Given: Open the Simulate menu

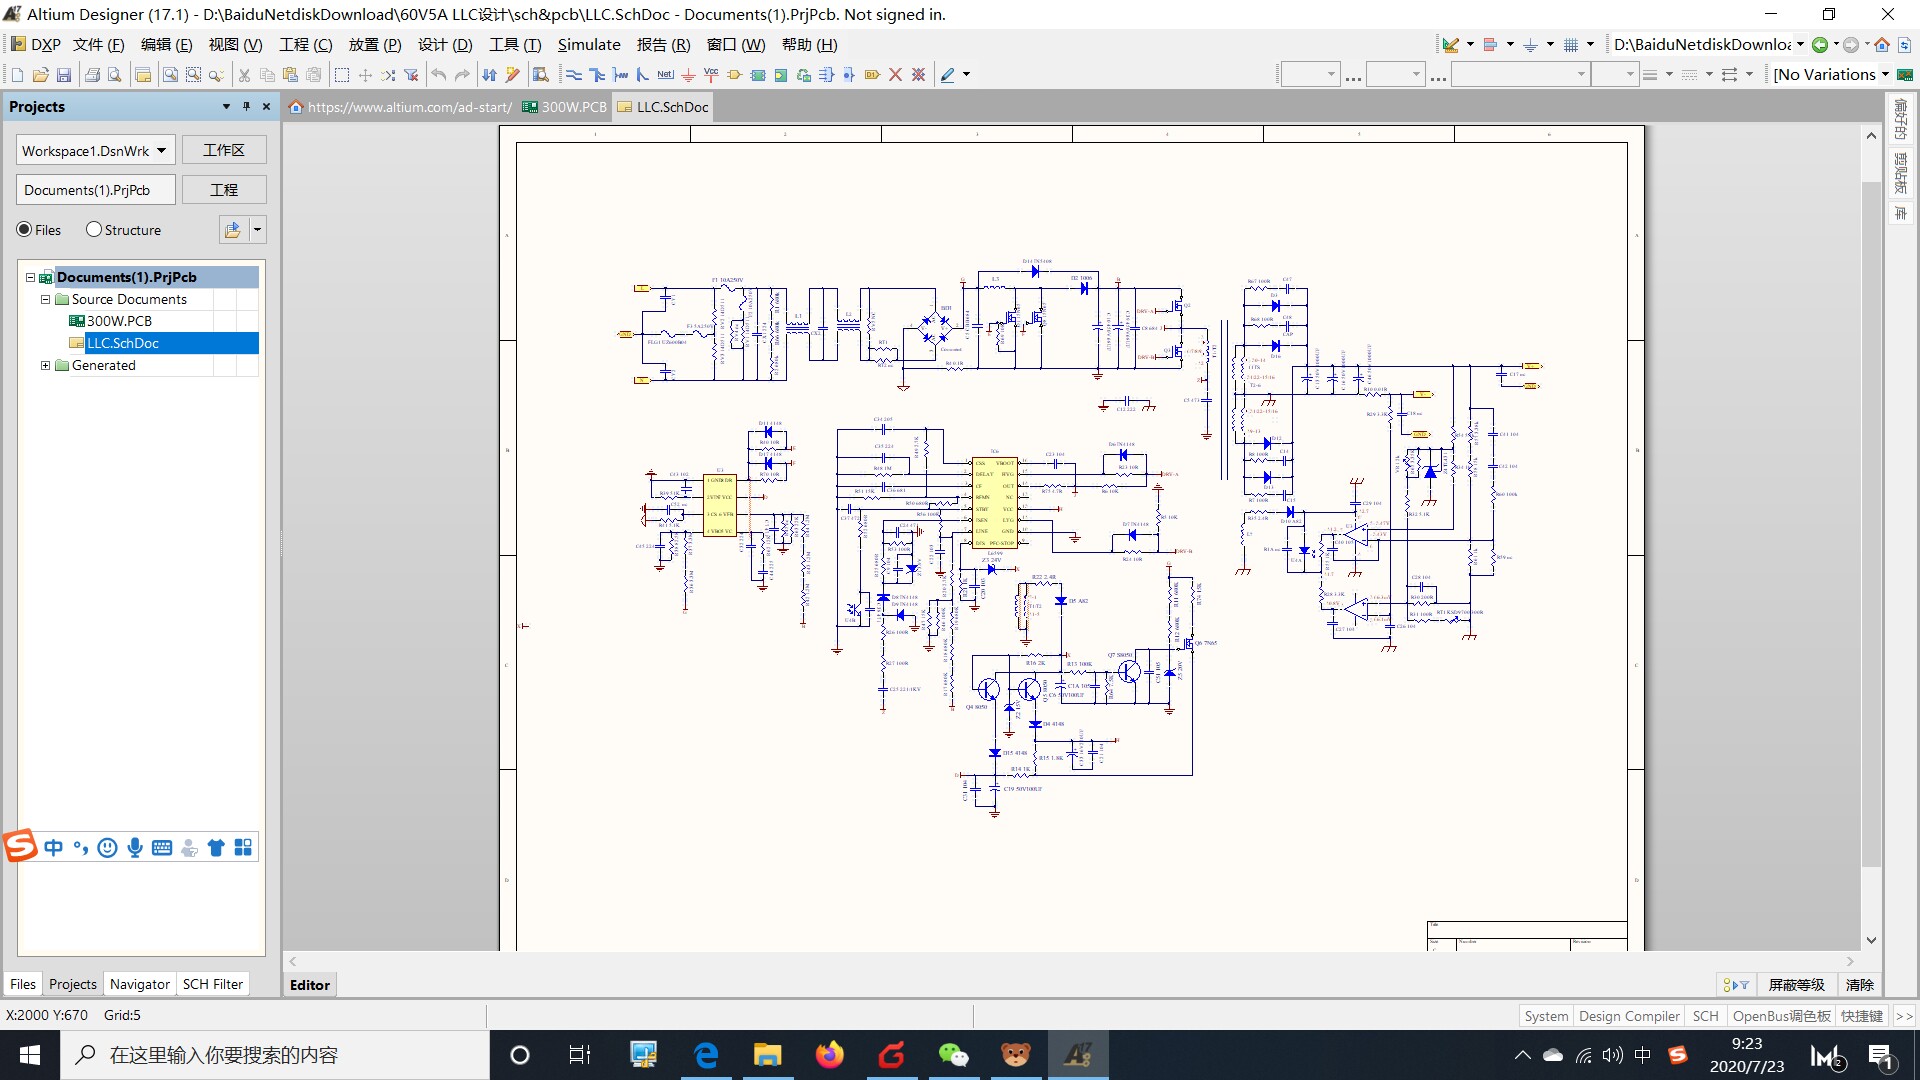Looking at the screenshot, I should [588, 45].
